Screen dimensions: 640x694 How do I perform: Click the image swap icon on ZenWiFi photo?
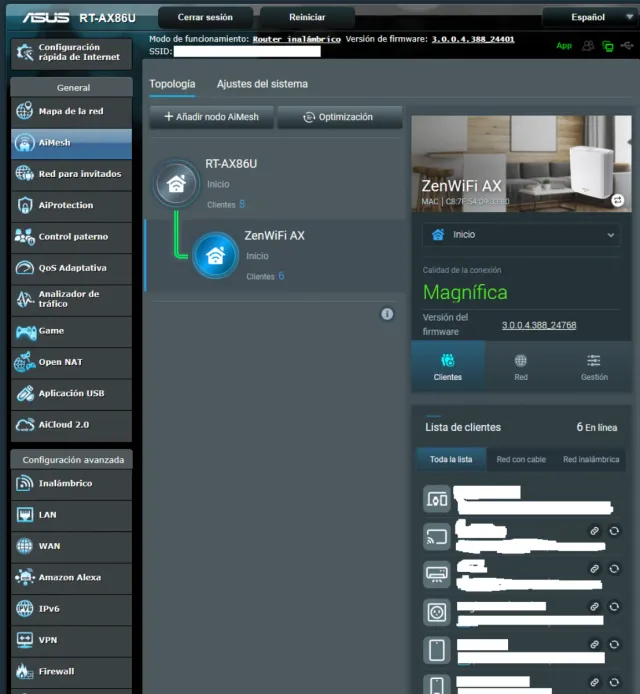click(x=618, y=200)
